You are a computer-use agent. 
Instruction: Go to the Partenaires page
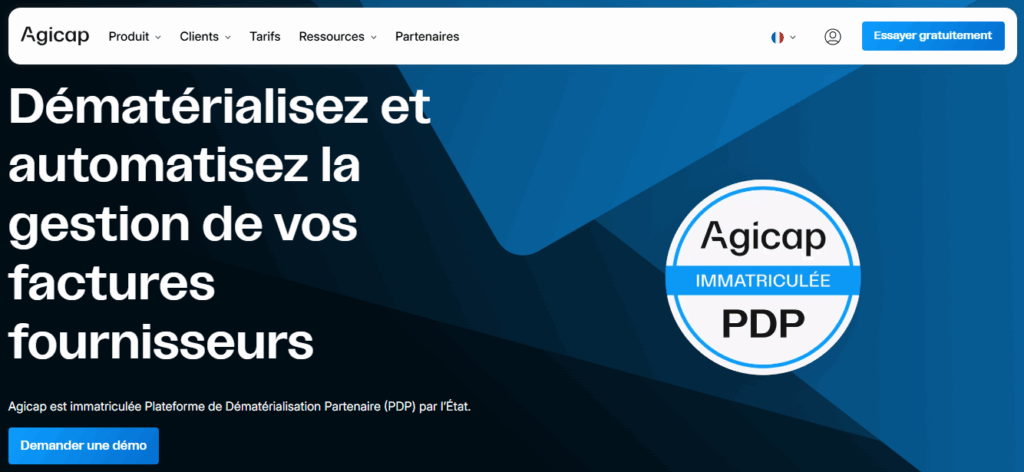pos(427,37)
